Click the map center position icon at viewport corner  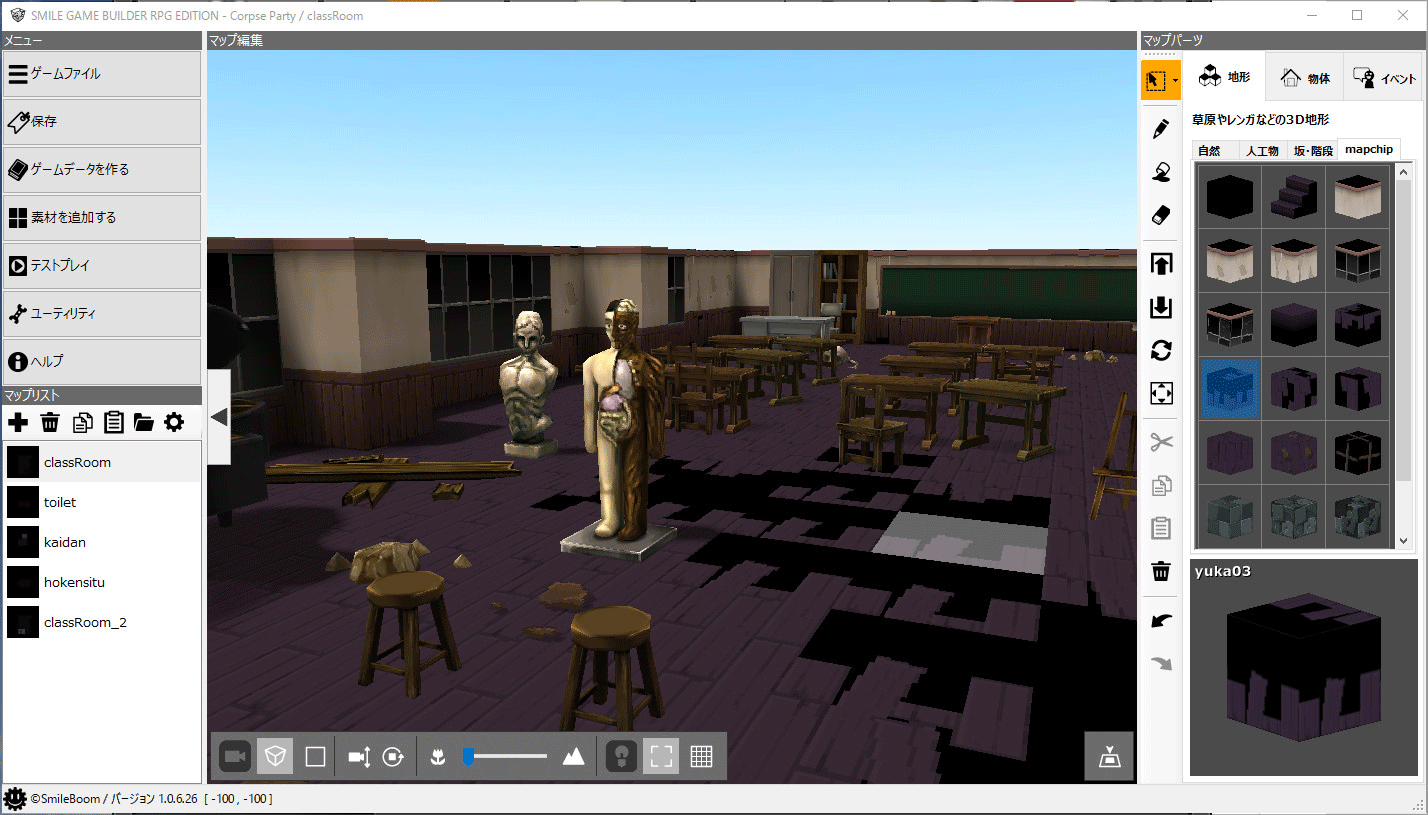(x=1109, y=757)
